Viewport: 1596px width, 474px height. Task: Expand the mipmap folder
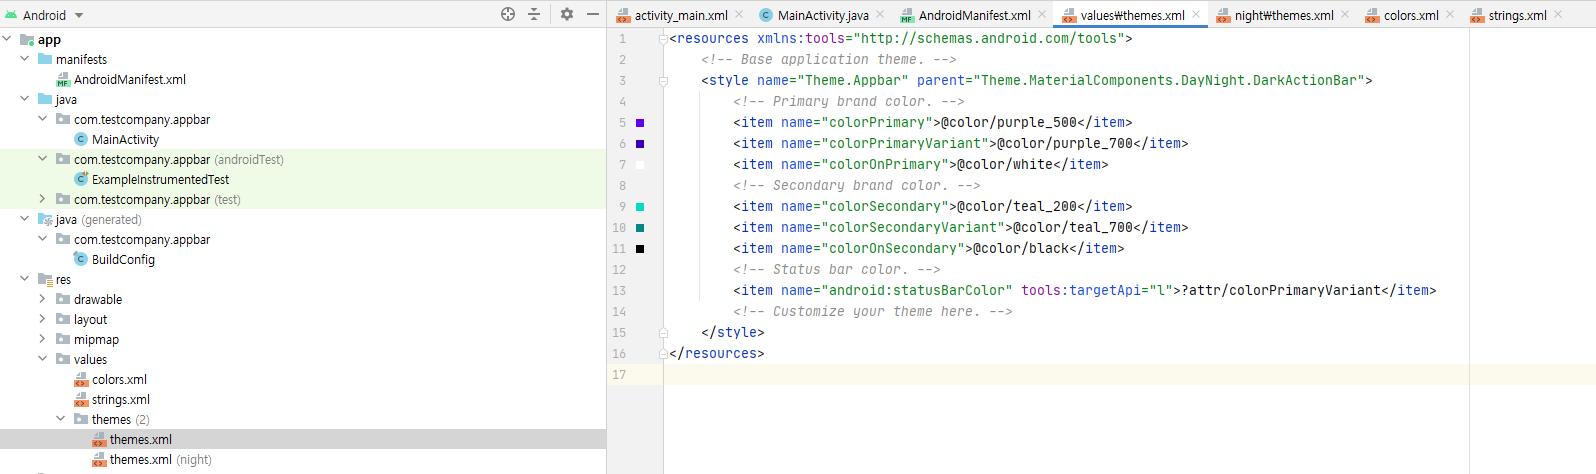(x=43, y=339)
